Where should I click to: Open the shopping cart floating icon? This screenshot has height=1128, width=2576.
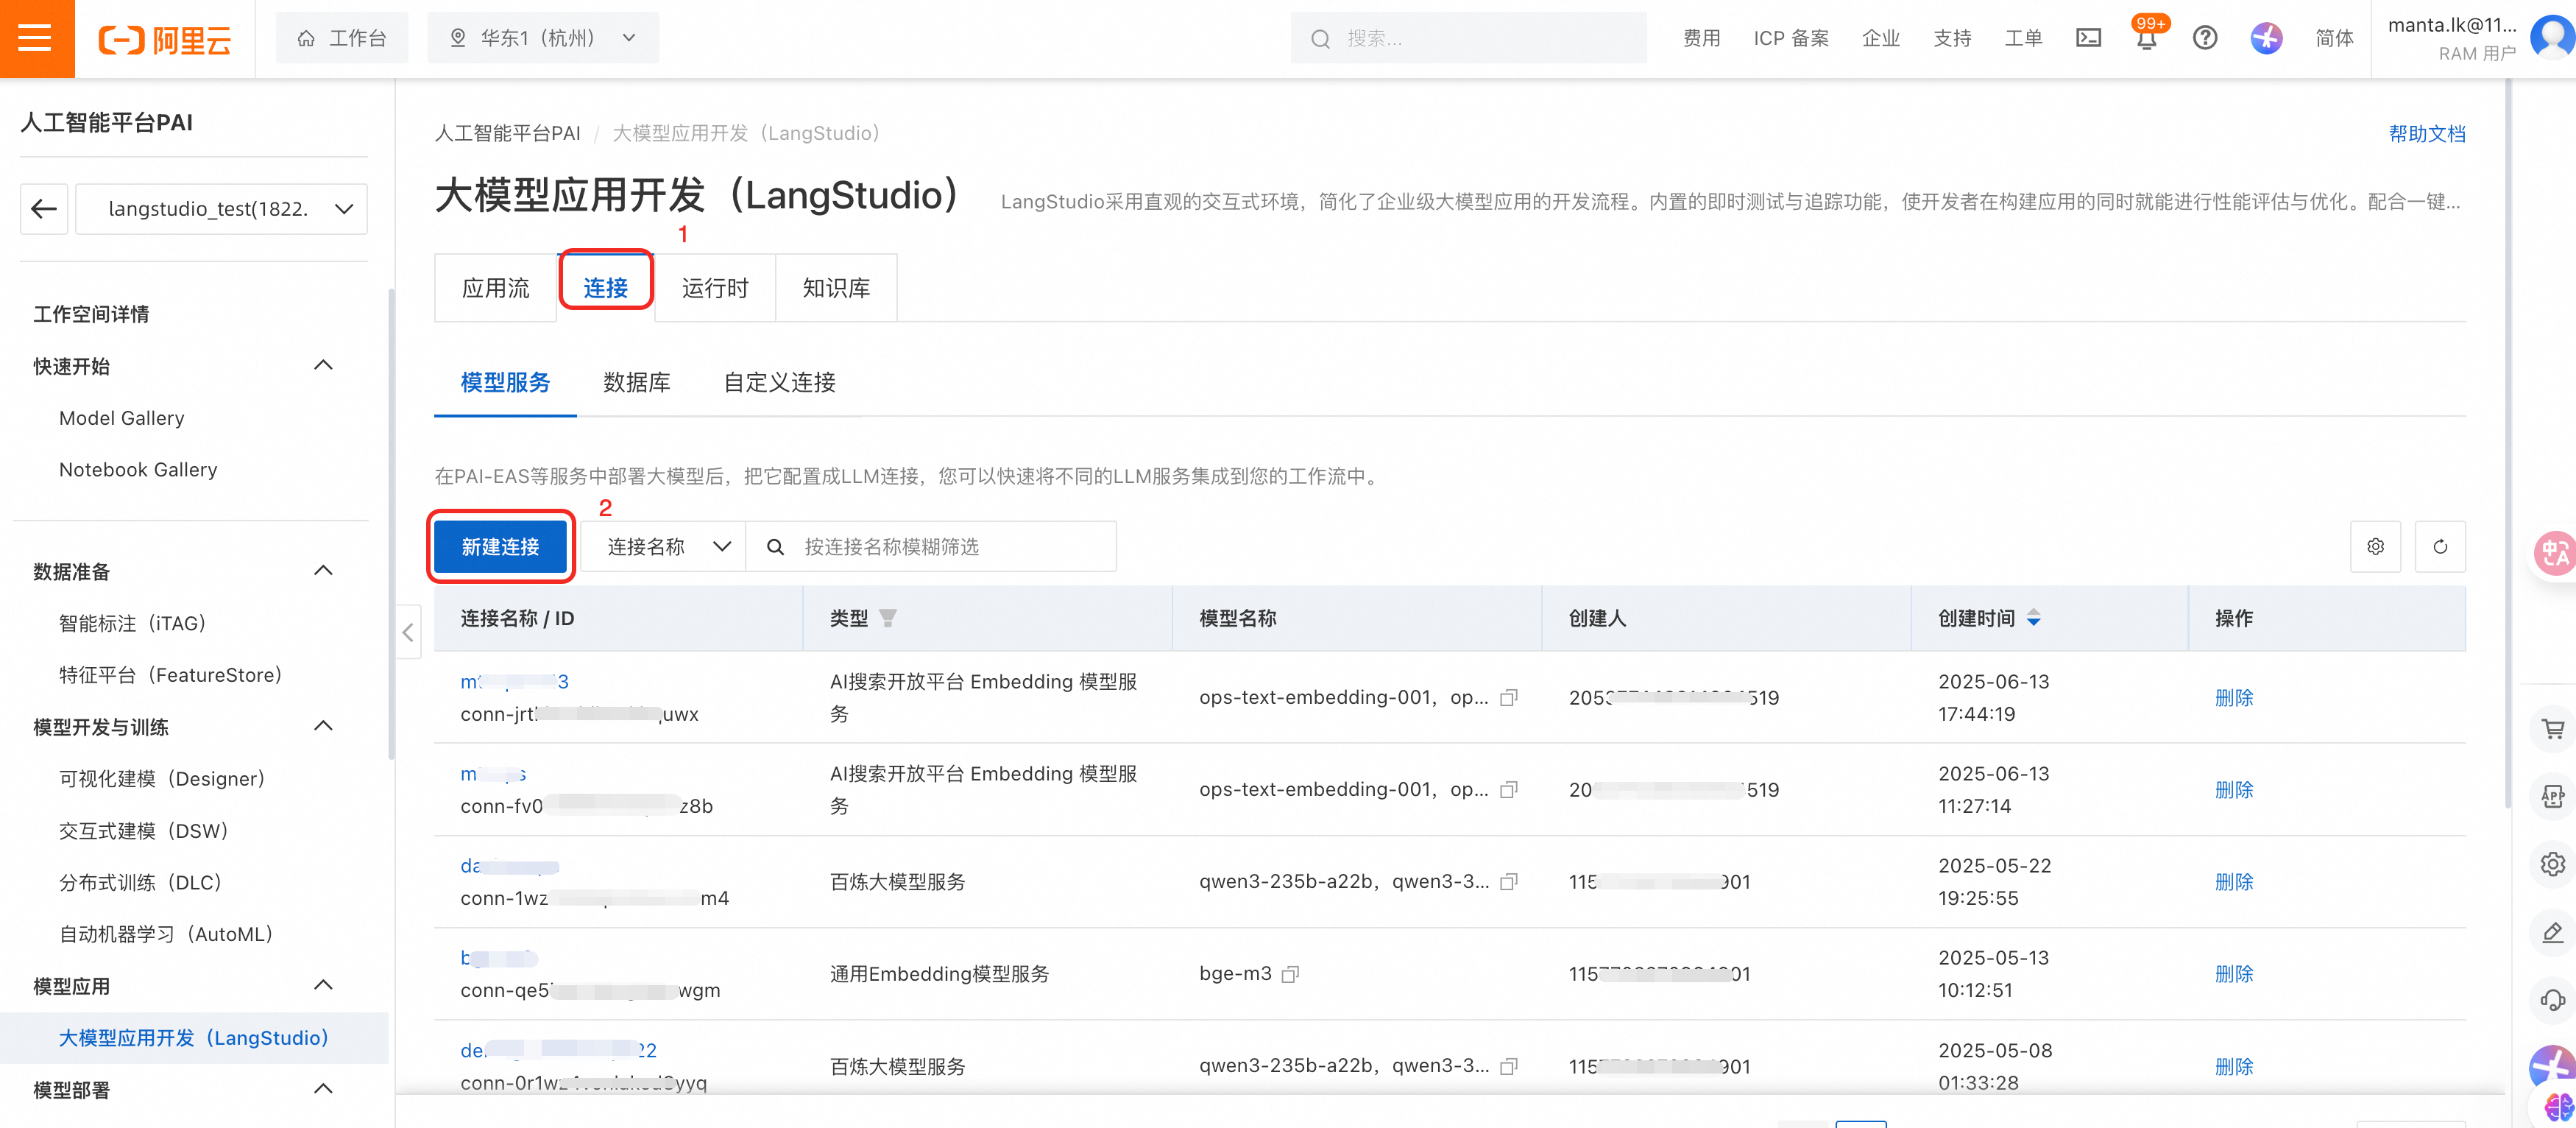2553,729
